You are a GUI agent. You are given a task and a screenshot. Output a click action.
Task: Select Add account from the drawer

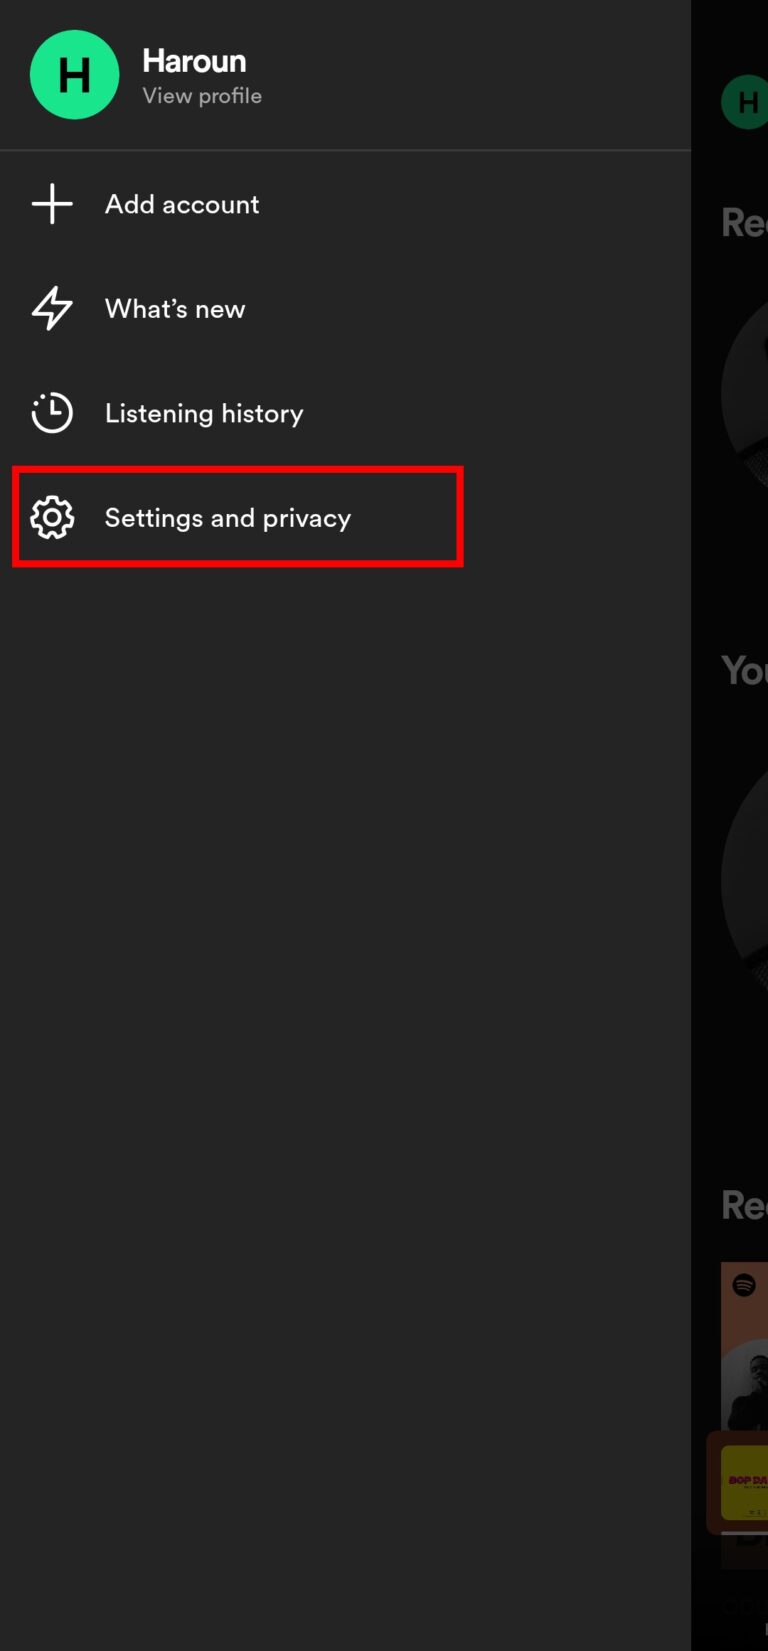[182, 203]
